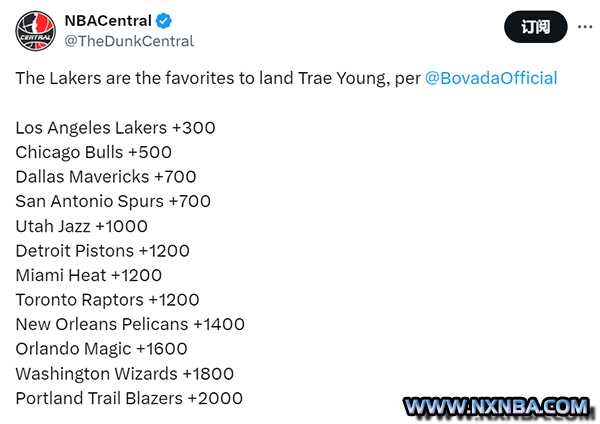
Task: Select the Miami Heat +1200 line
Action: pos(89,275)
